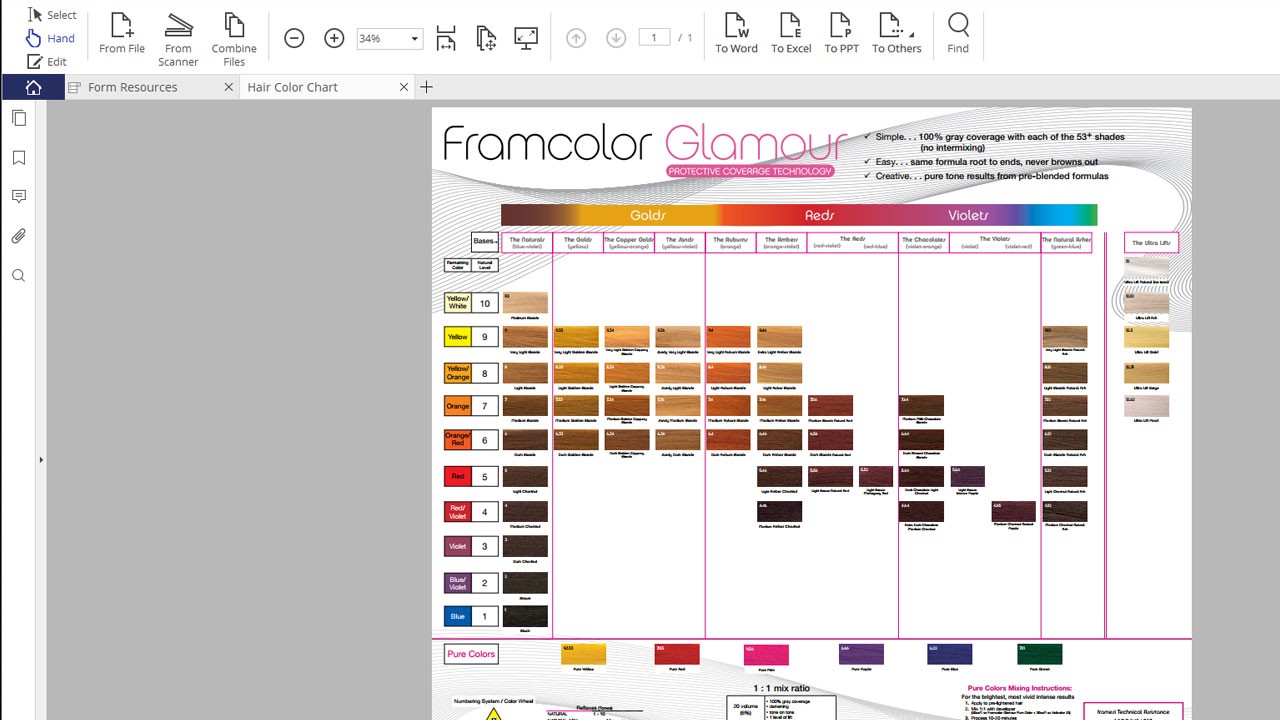Go to the previous page arrow

click(x=576, y=38)
